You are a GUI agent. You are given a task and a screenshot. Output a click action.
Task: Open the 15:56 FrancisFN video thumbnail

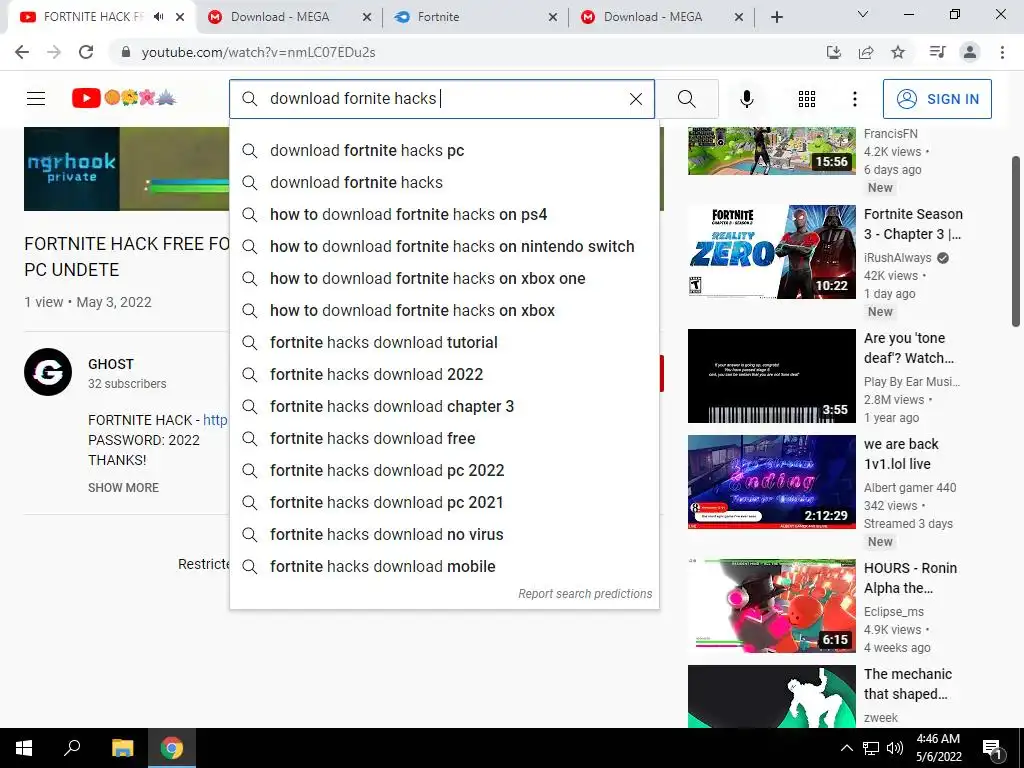pyautogui.click(x=771, y=151)
